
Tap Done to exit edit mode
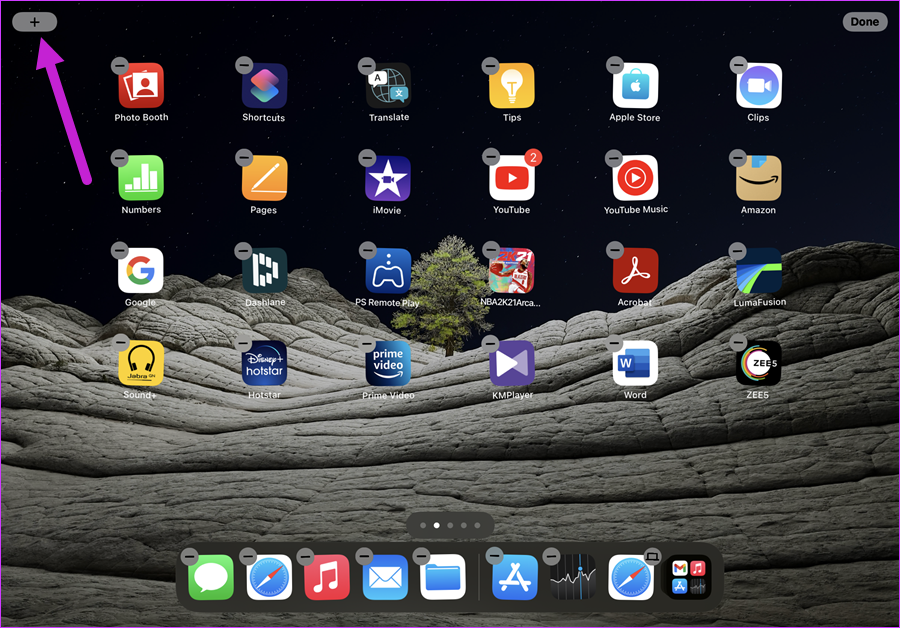click(864, 22)
